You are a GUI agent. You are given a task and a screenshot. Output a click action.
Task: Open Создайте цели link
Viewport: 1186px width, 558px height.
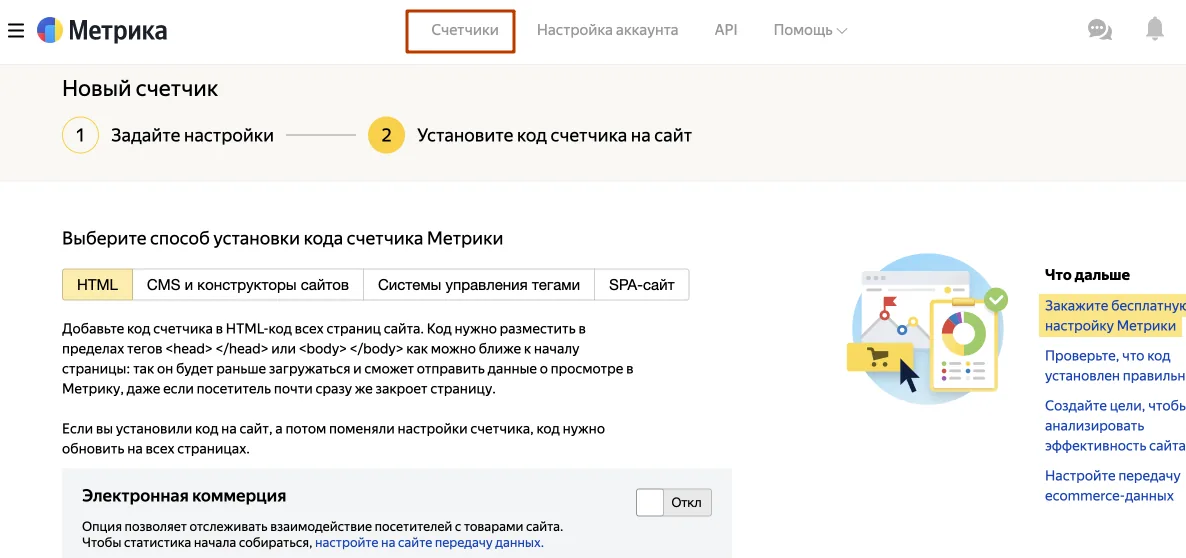coord(1114,426)
